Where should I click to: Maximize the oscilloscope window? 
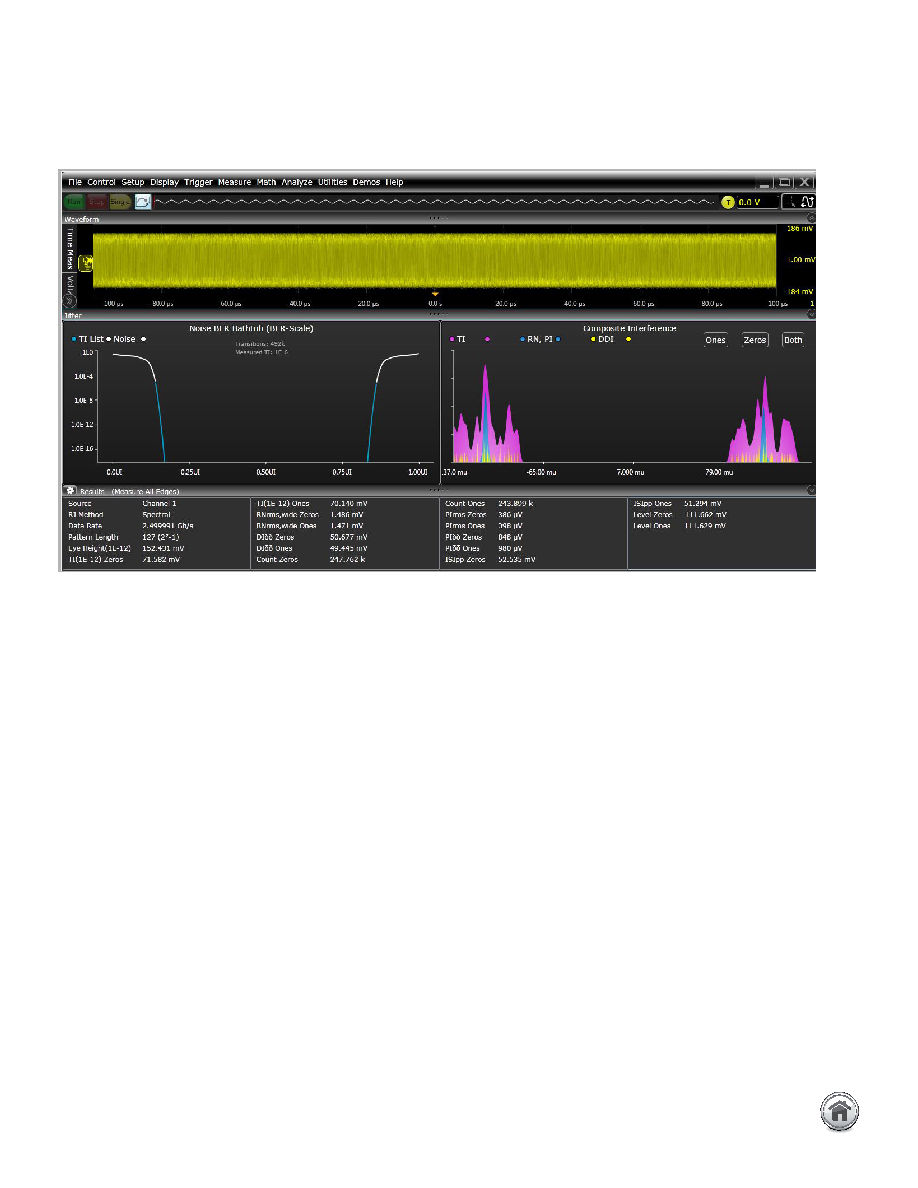[x=785, y=182]
